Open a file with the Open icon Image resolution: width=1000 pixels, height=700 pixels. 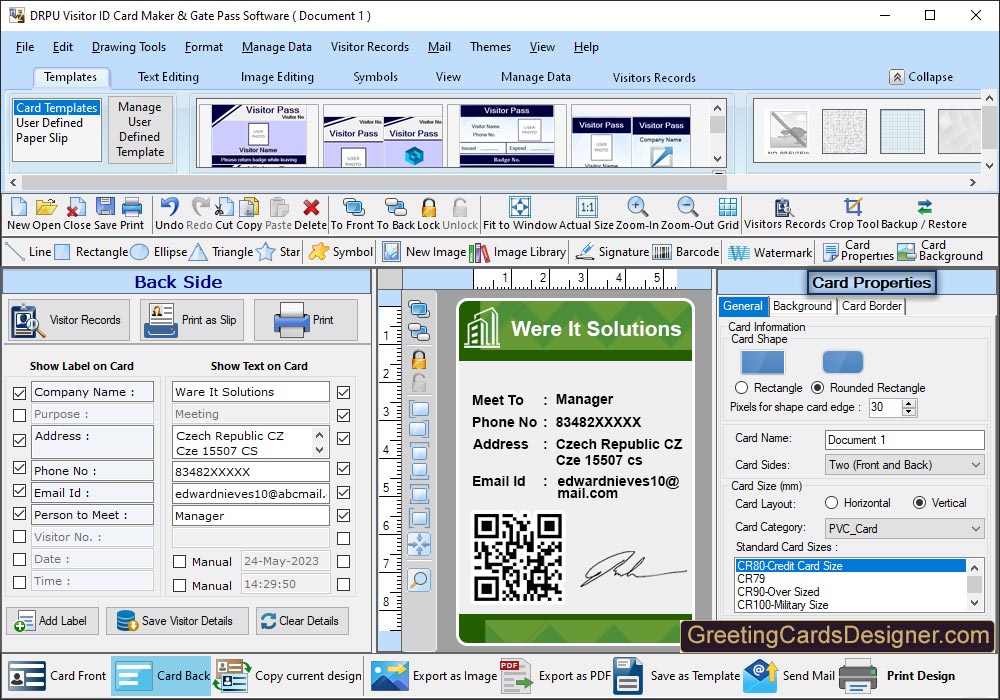[x=46, y=207]
